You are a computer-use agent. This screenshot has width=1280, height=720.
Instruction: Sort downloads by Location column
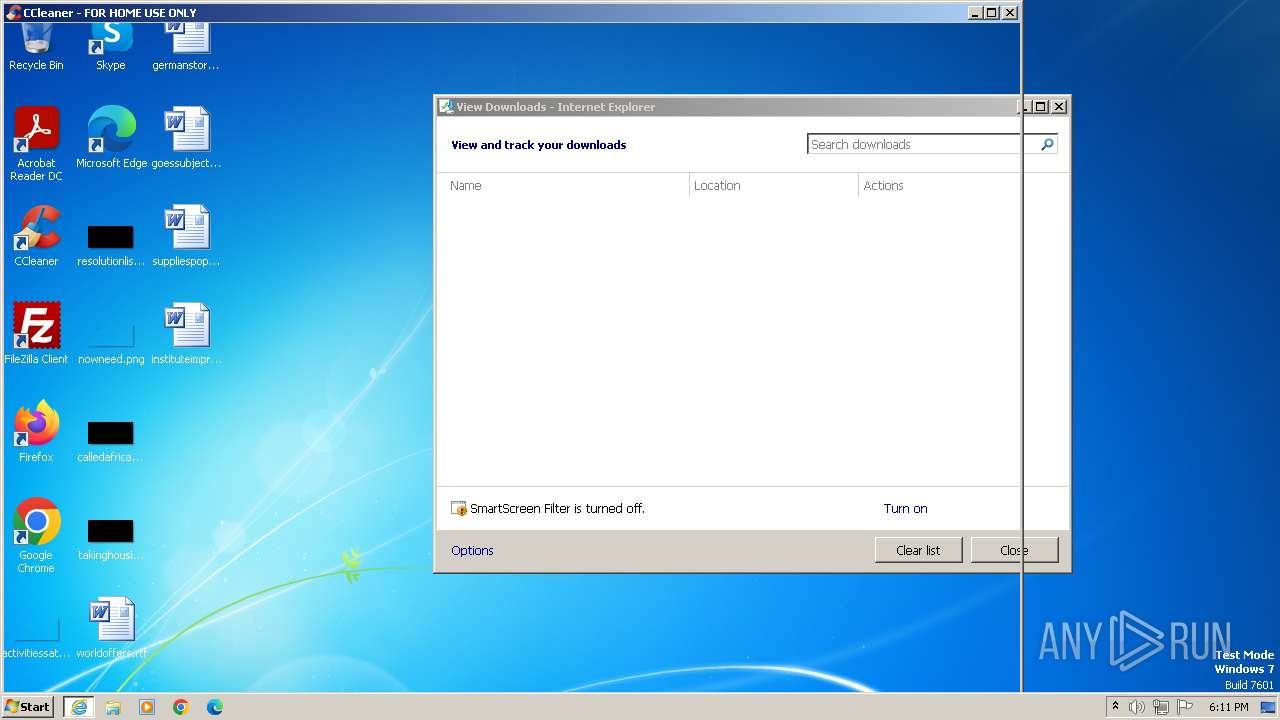point(774,185)
